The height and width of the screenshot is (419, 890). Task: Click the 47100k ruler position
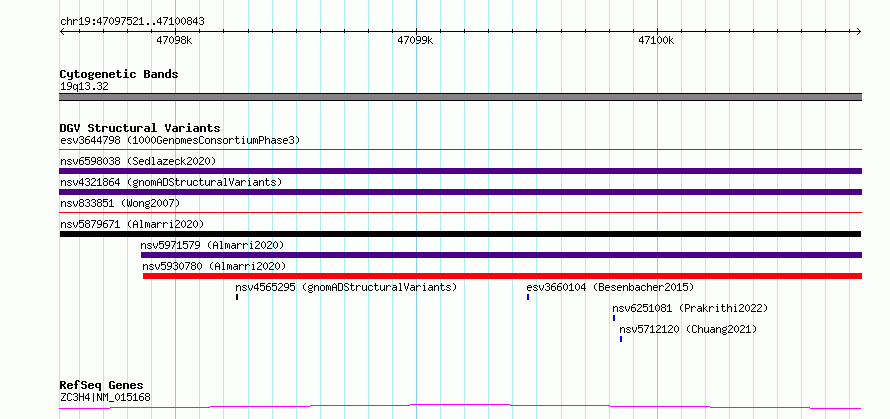coord(656,40)
